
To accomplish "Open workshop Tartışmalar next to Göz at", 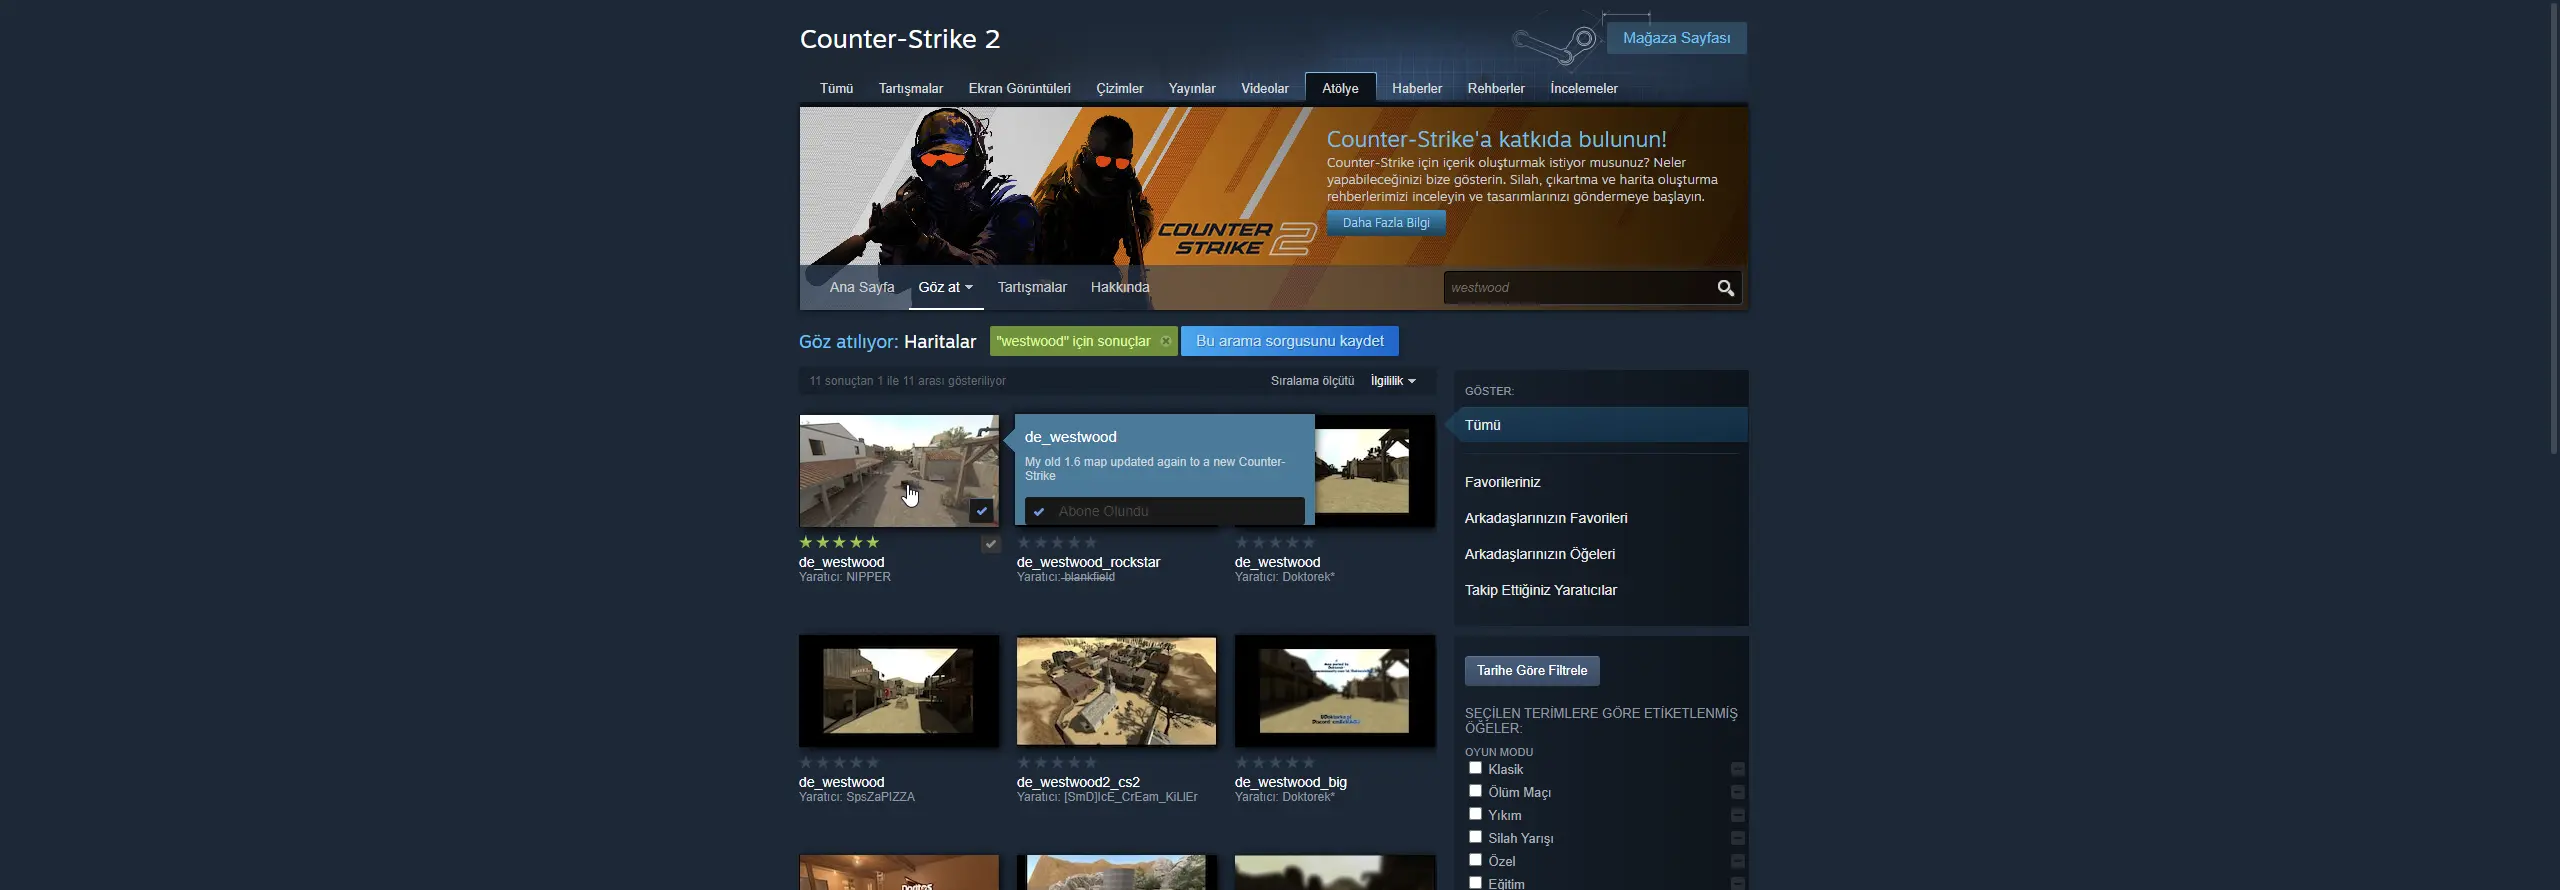I will tap(1032, 287).
